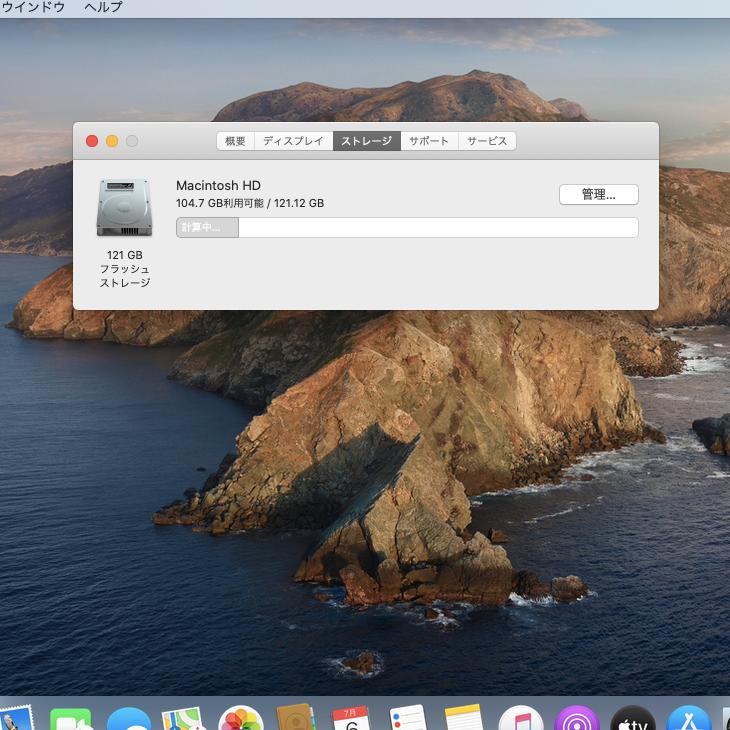Open Reminders from the Dock
The height and width of the screenshot is (730, 730).
[x=408, y=720]
